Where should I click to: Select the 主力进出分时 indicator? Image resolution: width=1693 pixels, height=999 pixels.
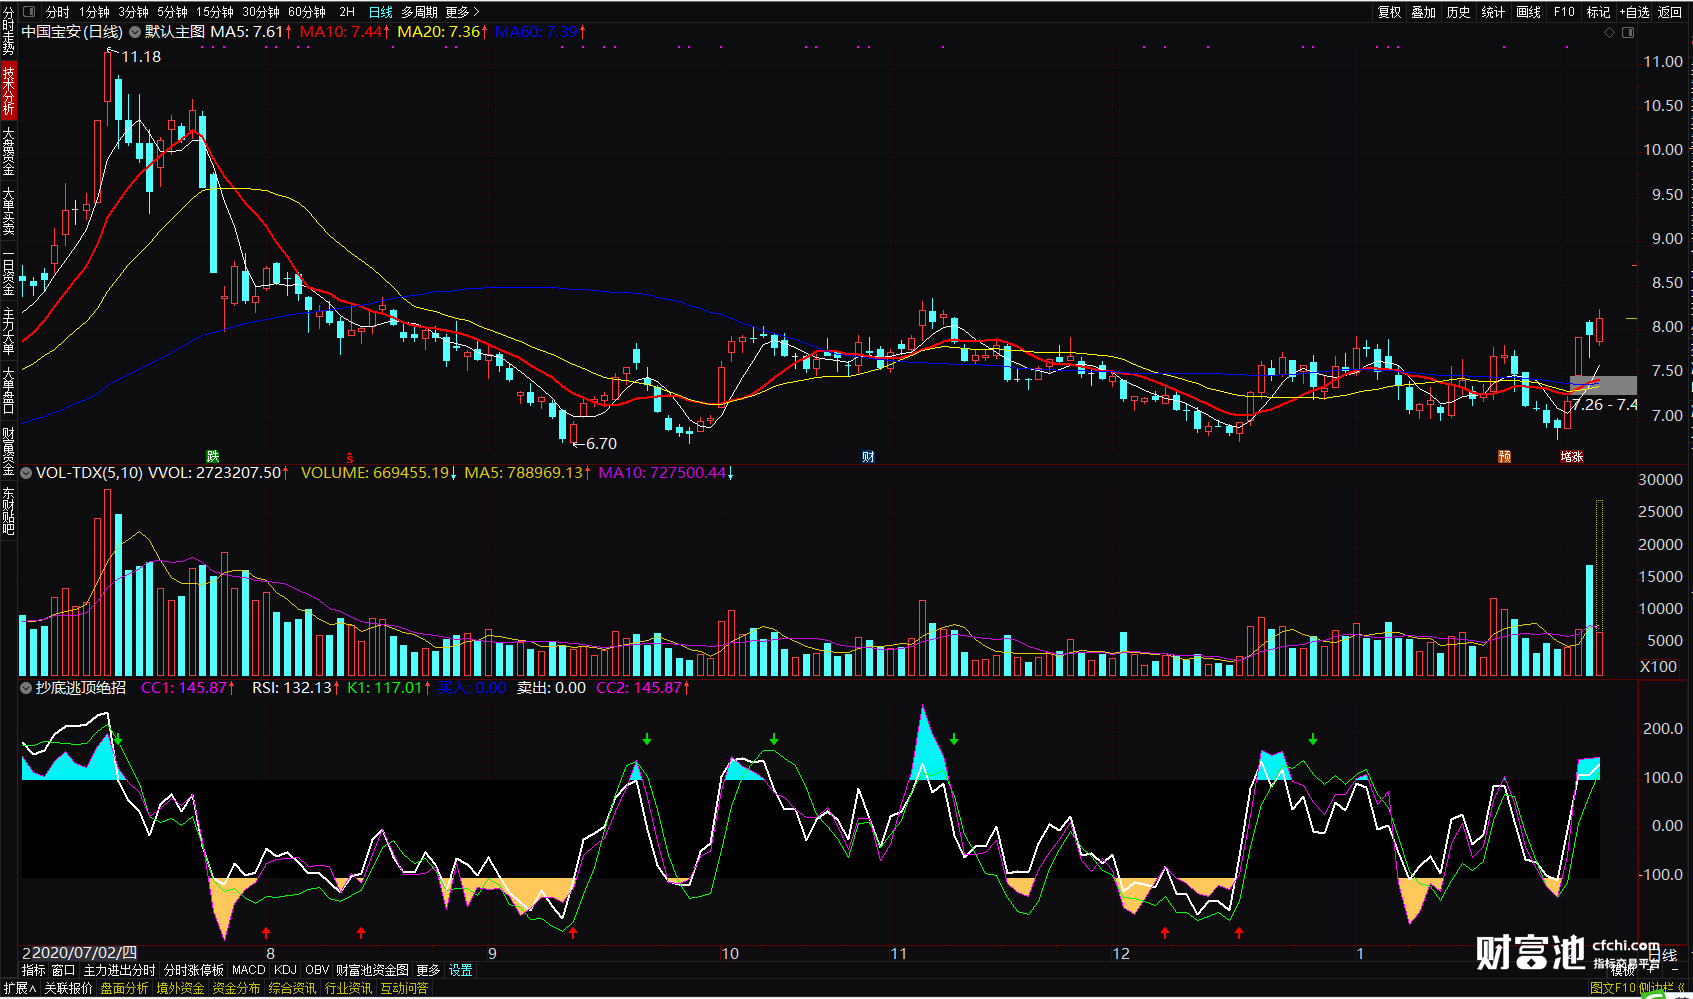[119, 970]
